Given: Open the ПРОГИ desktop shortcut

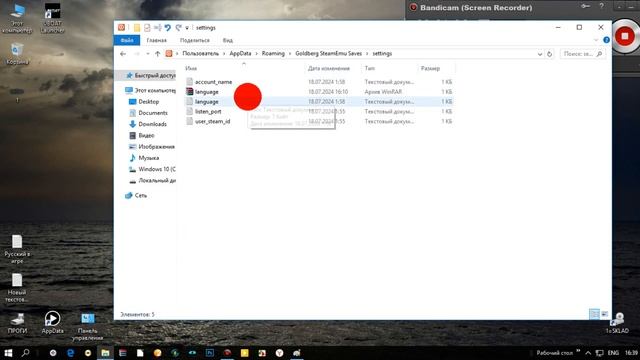Looking at the screenshot, I should coord(17,323).
